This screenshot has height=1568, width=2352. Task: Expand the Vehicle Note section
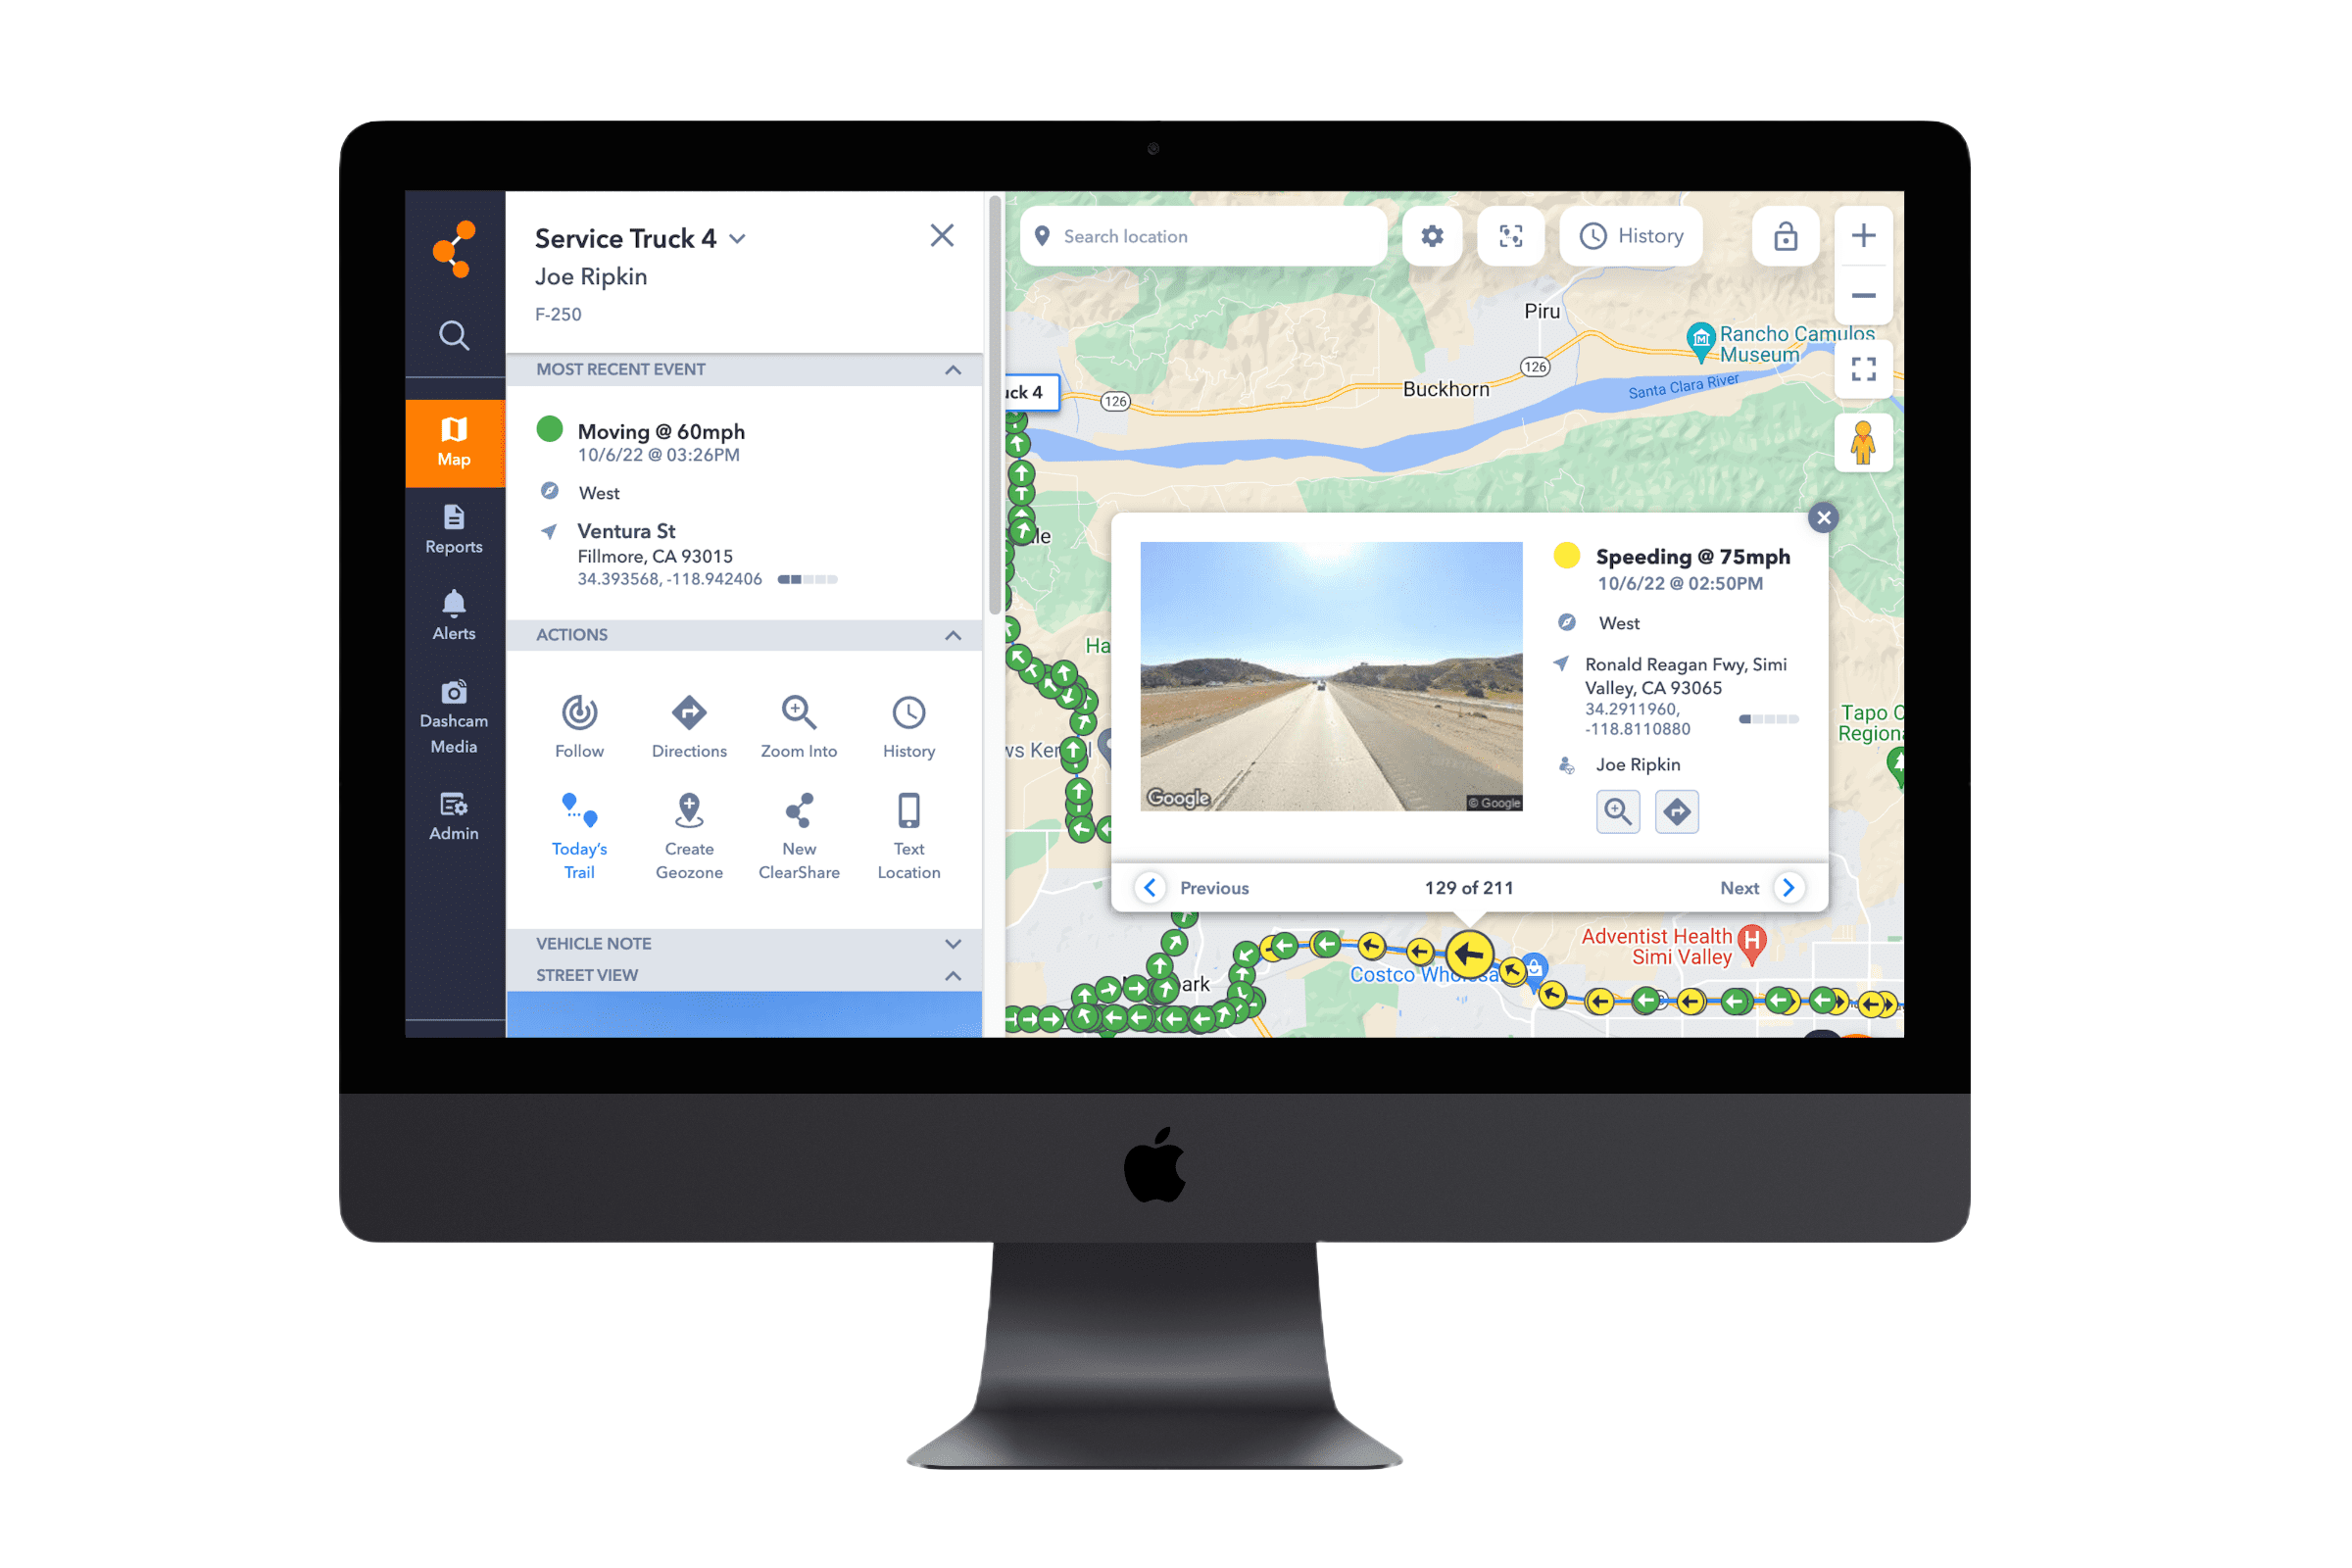955,943
